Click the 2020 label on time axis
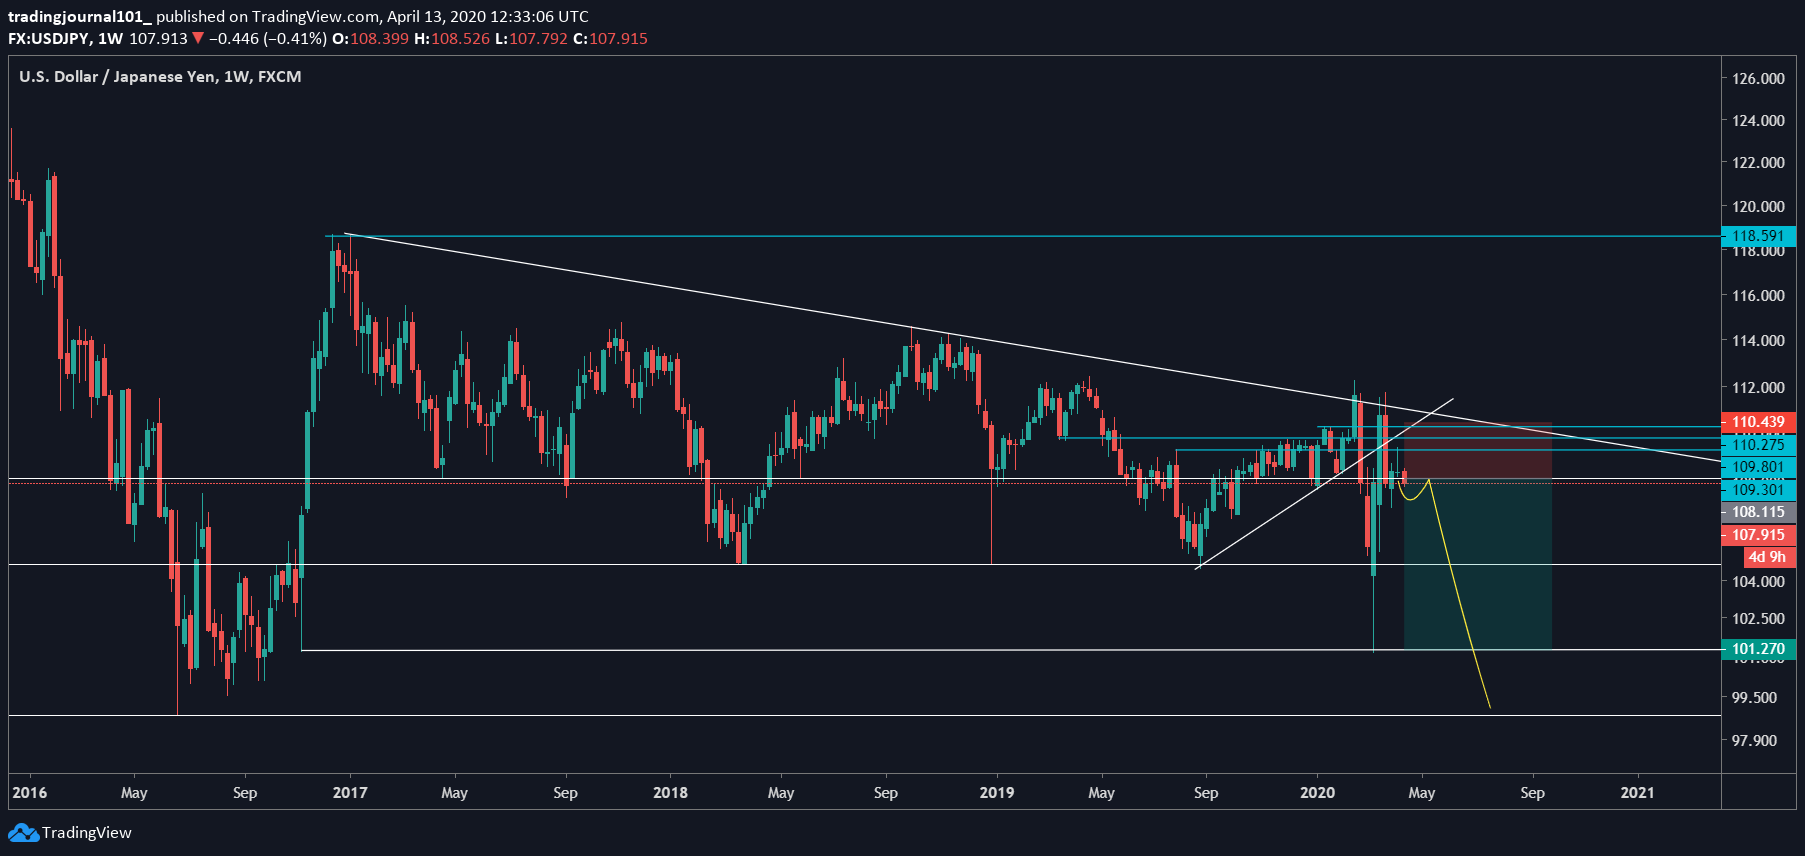The width and height of the screenshot is (1805, 856). (1317, 792)
